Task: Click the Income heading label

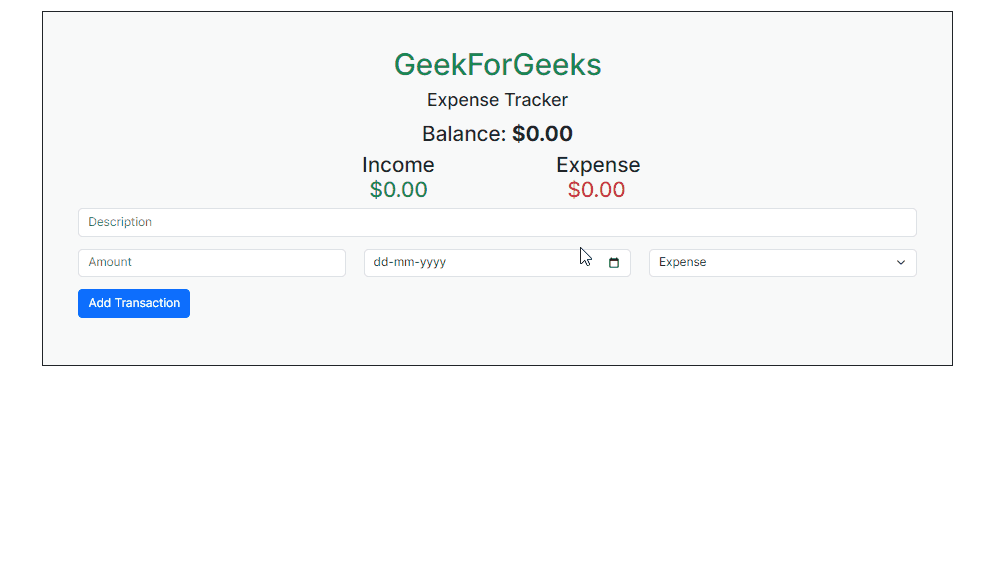Action: tap(398, 165)
